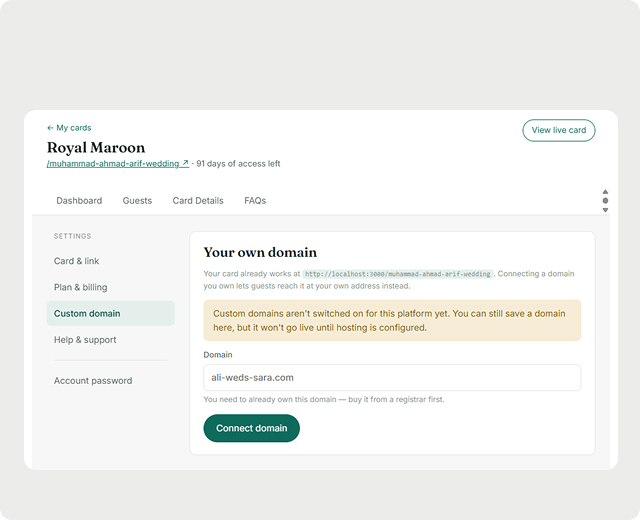Go to the FAQs tab
The height and width of the screenshot is (520, 640).
click(255, 200)
